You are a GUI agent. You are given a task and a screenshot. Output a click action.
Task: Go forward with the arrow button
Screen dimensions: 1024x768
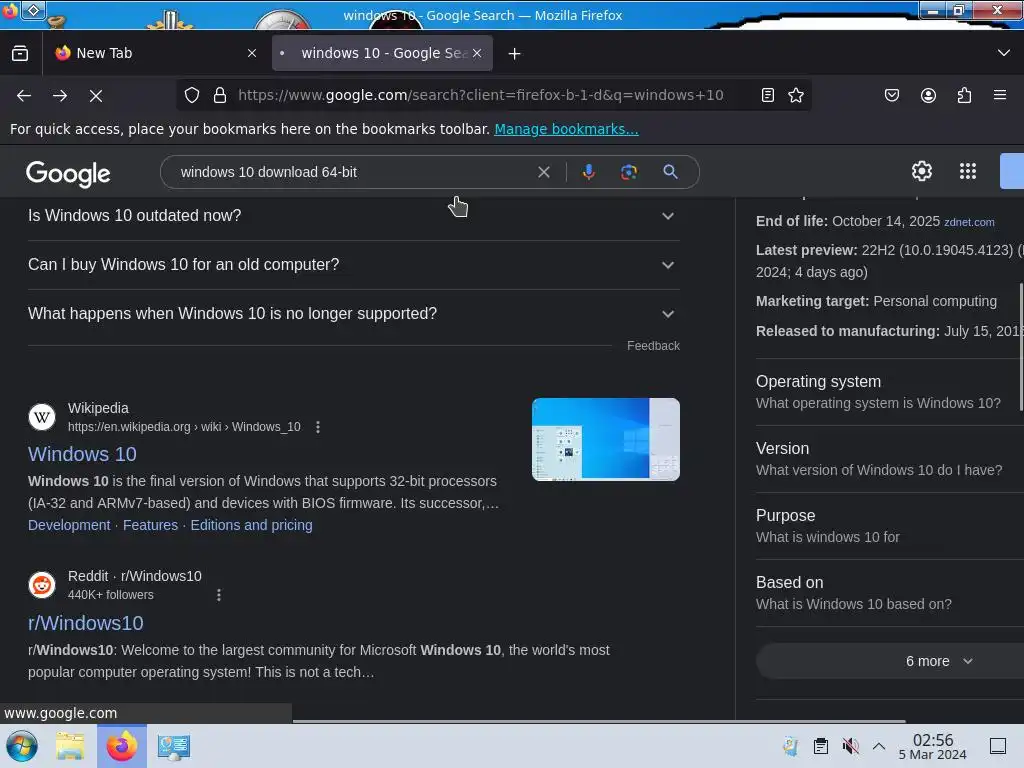[x=60, y=95]
